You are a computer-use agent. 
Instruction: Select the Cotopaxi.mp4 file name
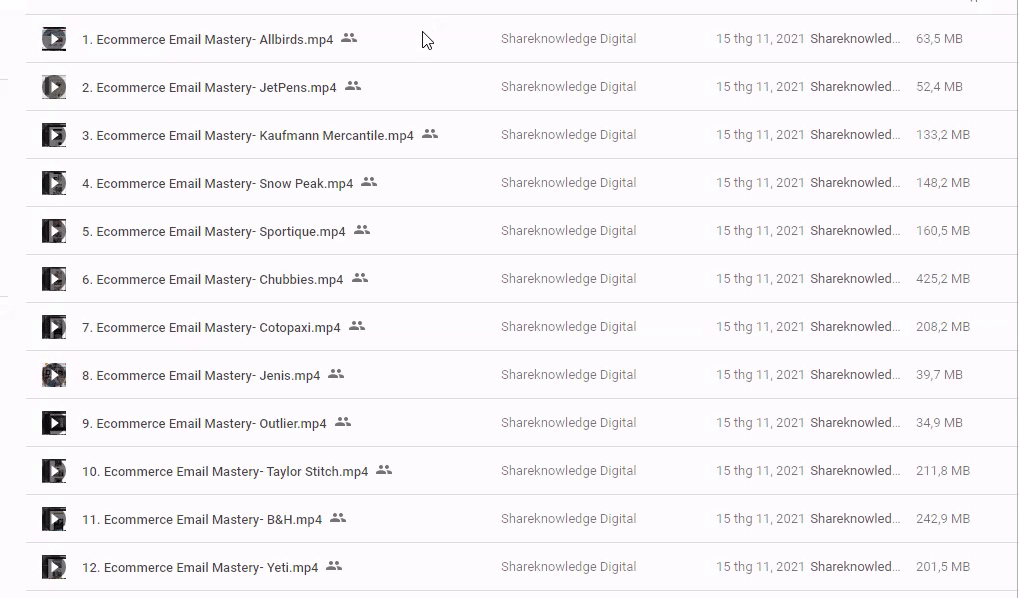[x=211, y=328]
